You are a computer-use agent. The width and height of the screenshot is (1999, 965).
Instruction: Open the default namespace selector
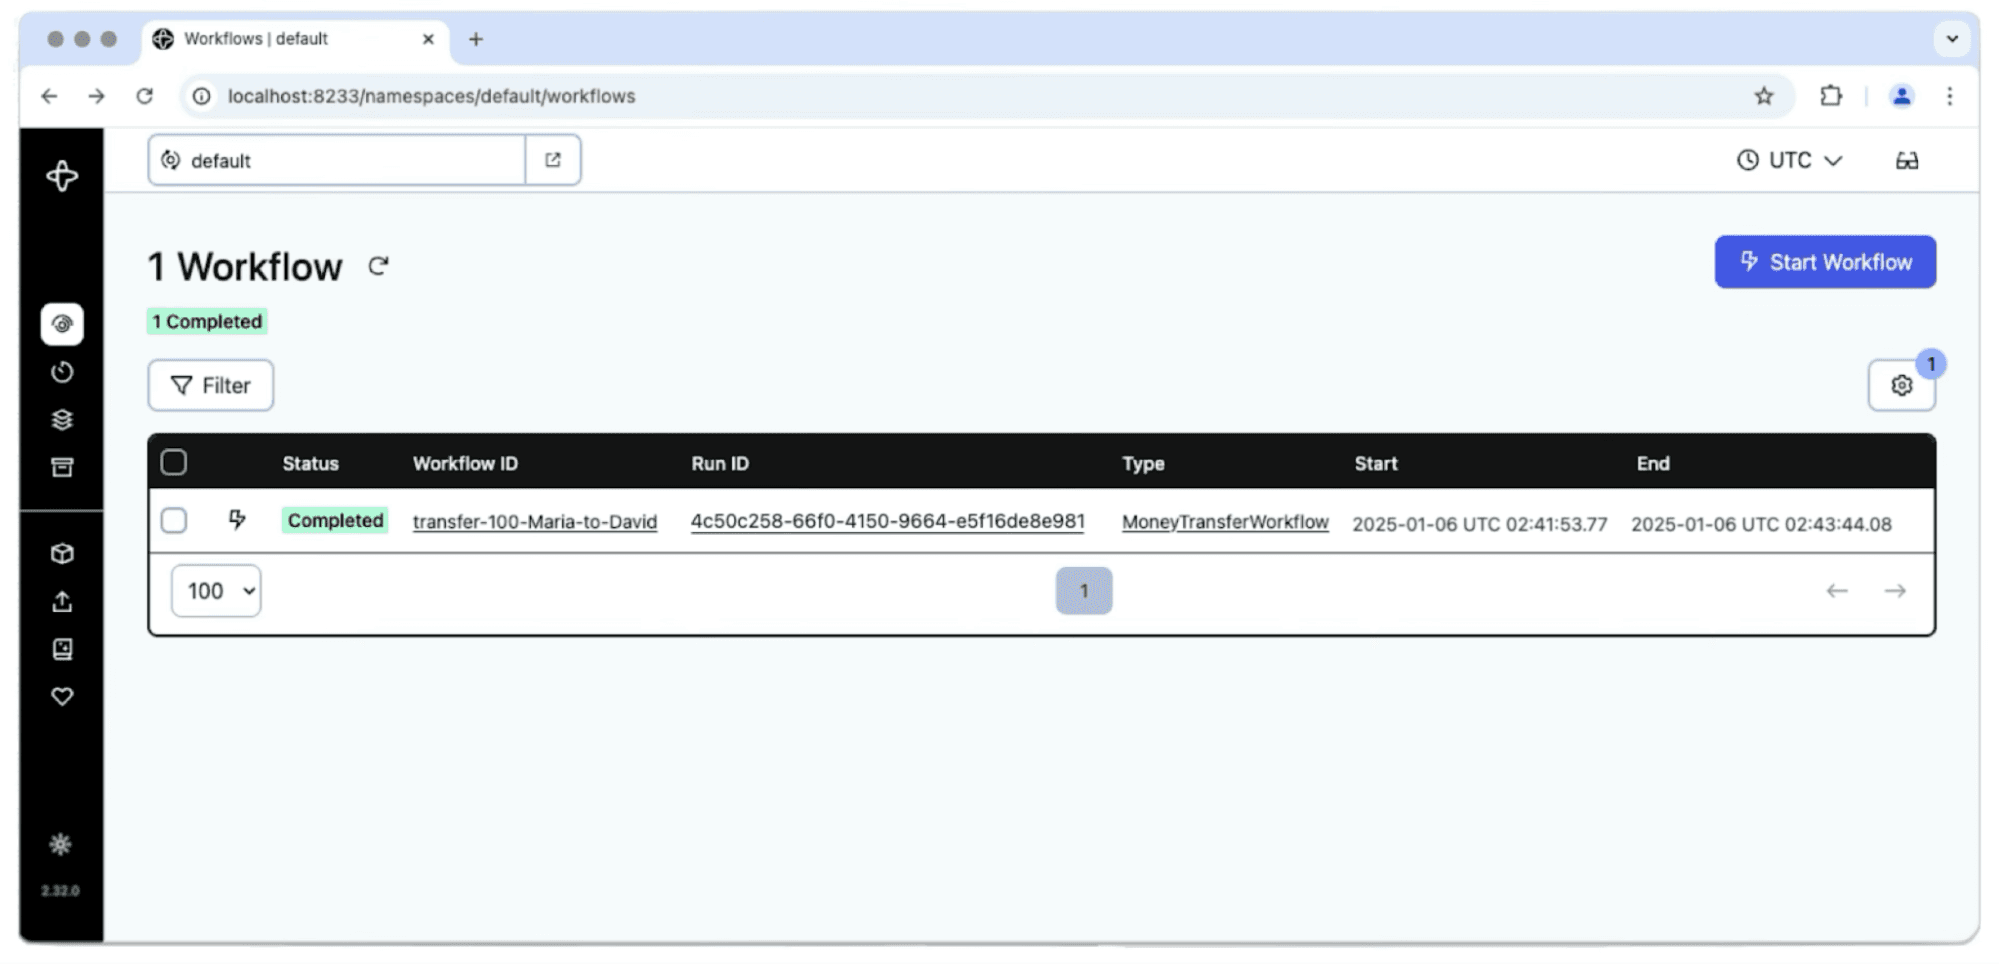(337, 160)
